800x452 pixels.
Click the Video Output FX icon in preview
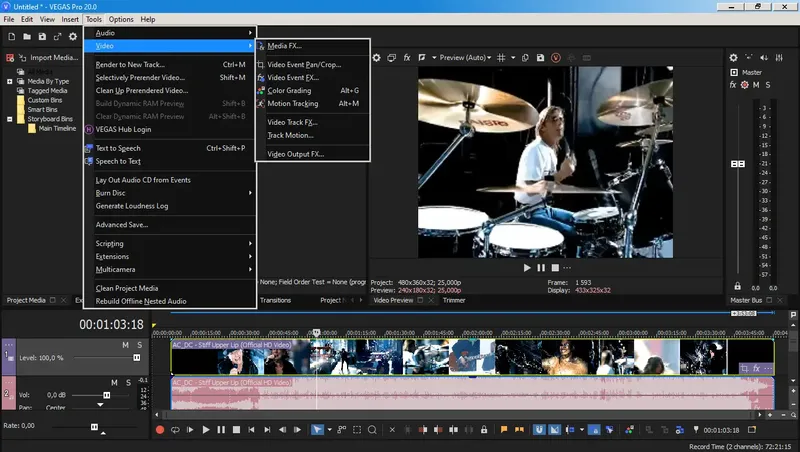[407, 57]
